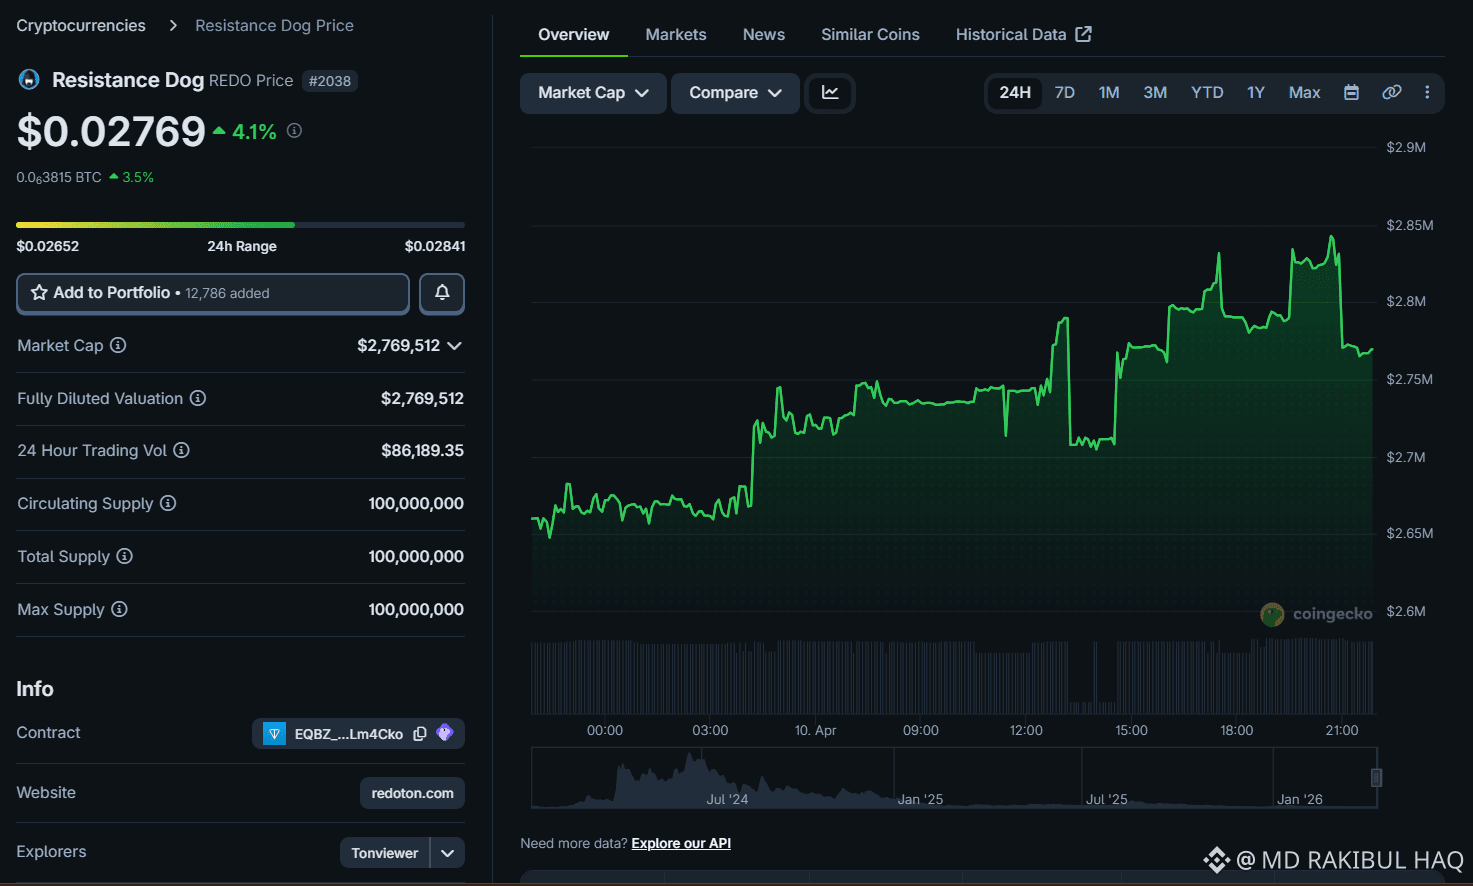
Task: Click the $0.02769 price value
Action: pos(111,132)
